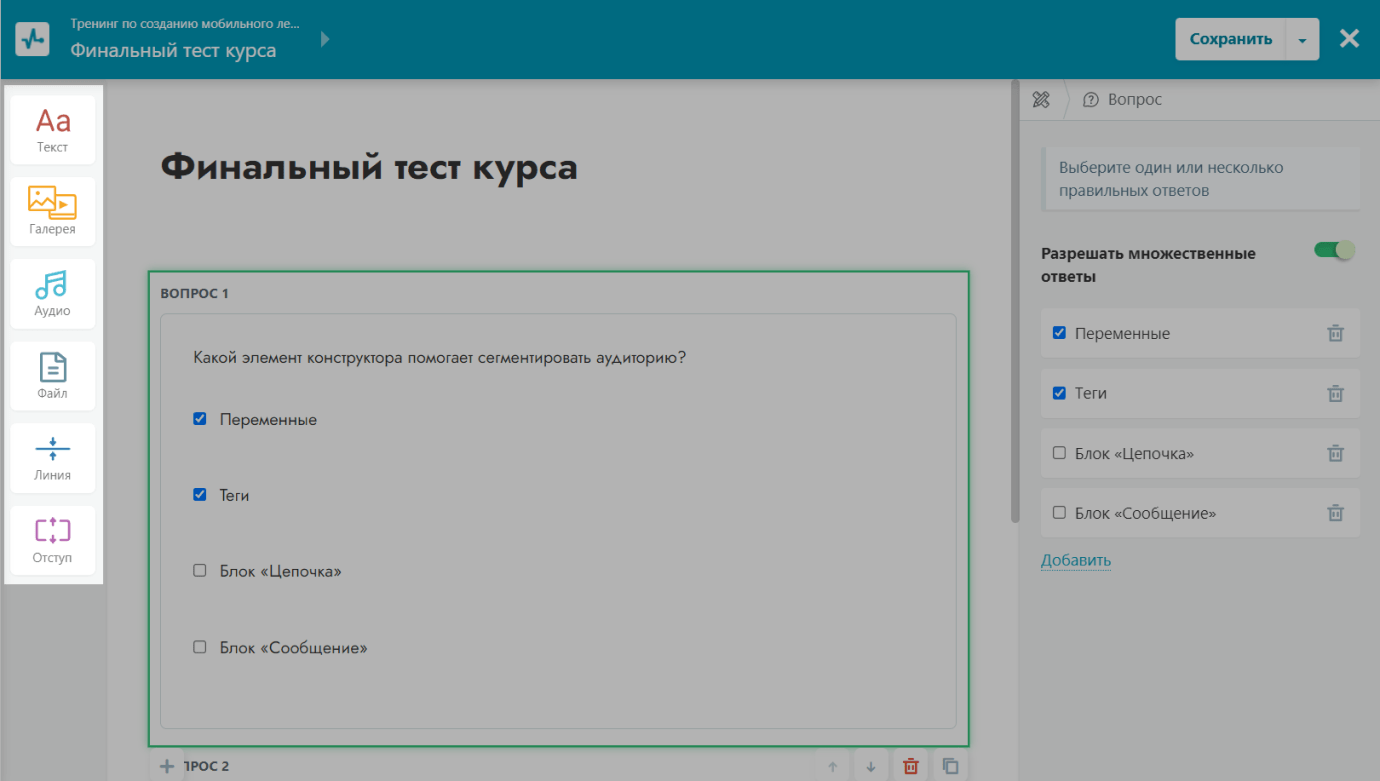The width and height of the screenshot is (1380, 781).
Task: Click the design tools icon in panel breadcrumb
Action: coord(1041,100)
